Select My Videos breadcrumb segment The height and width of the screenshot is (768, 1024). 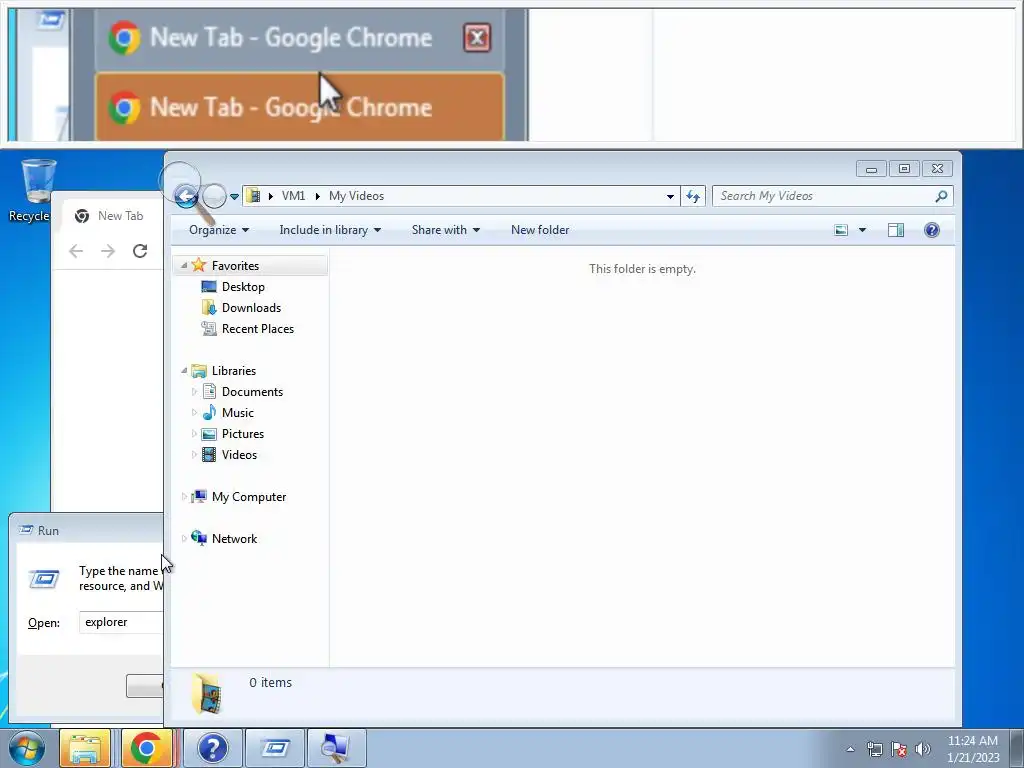(356, 196)
